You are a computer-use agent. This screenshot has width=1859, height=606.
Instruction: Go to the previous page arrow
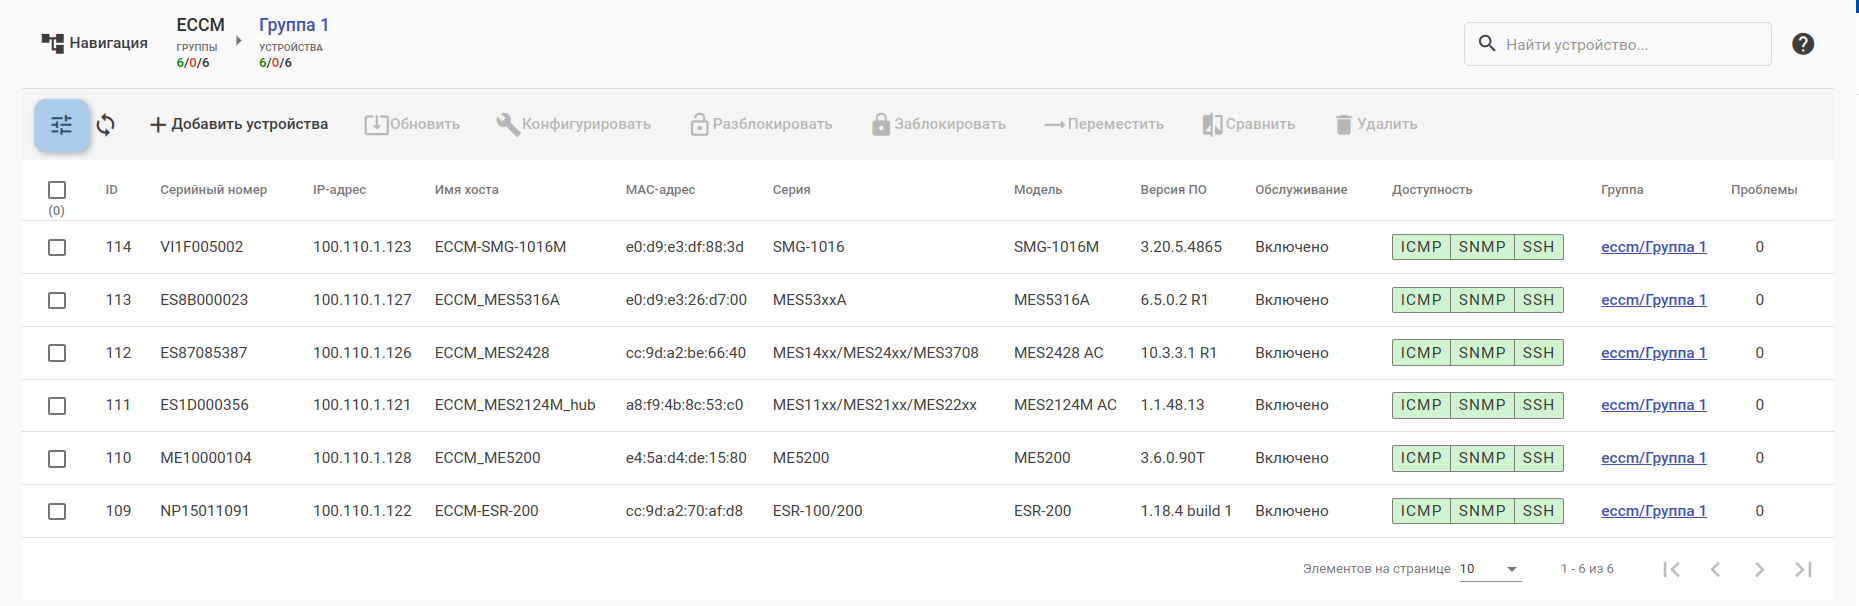tap(1715, 569)
